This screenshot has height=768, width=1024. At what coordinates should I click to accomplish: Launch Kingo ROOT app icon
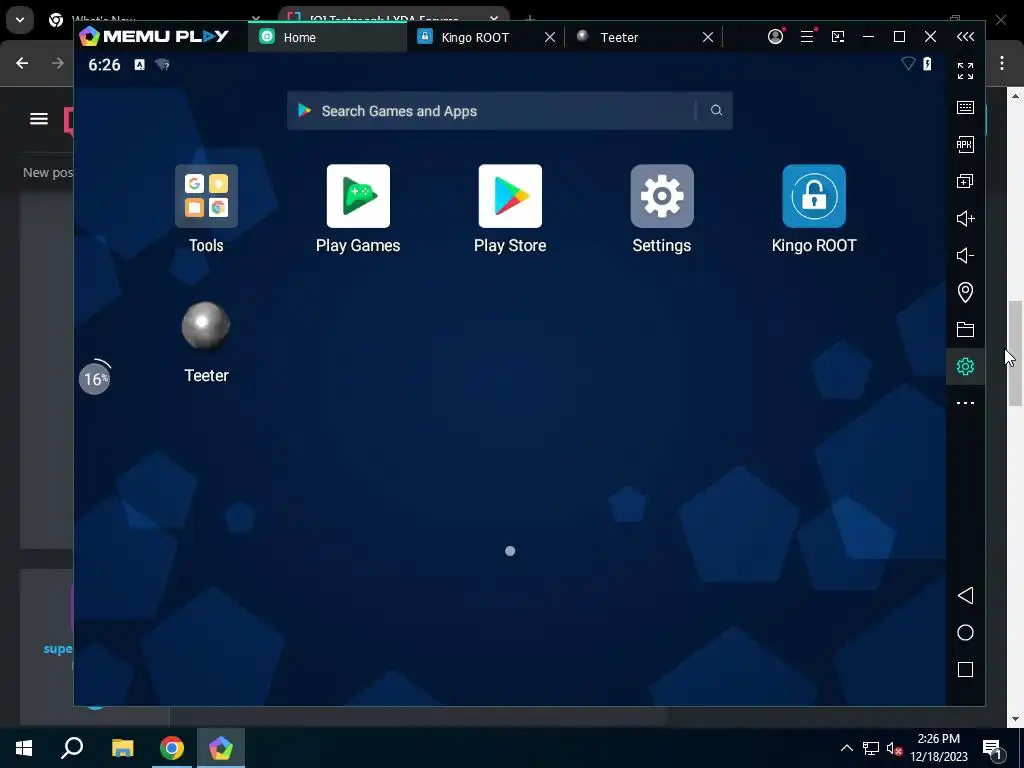[x=814, y=196]
